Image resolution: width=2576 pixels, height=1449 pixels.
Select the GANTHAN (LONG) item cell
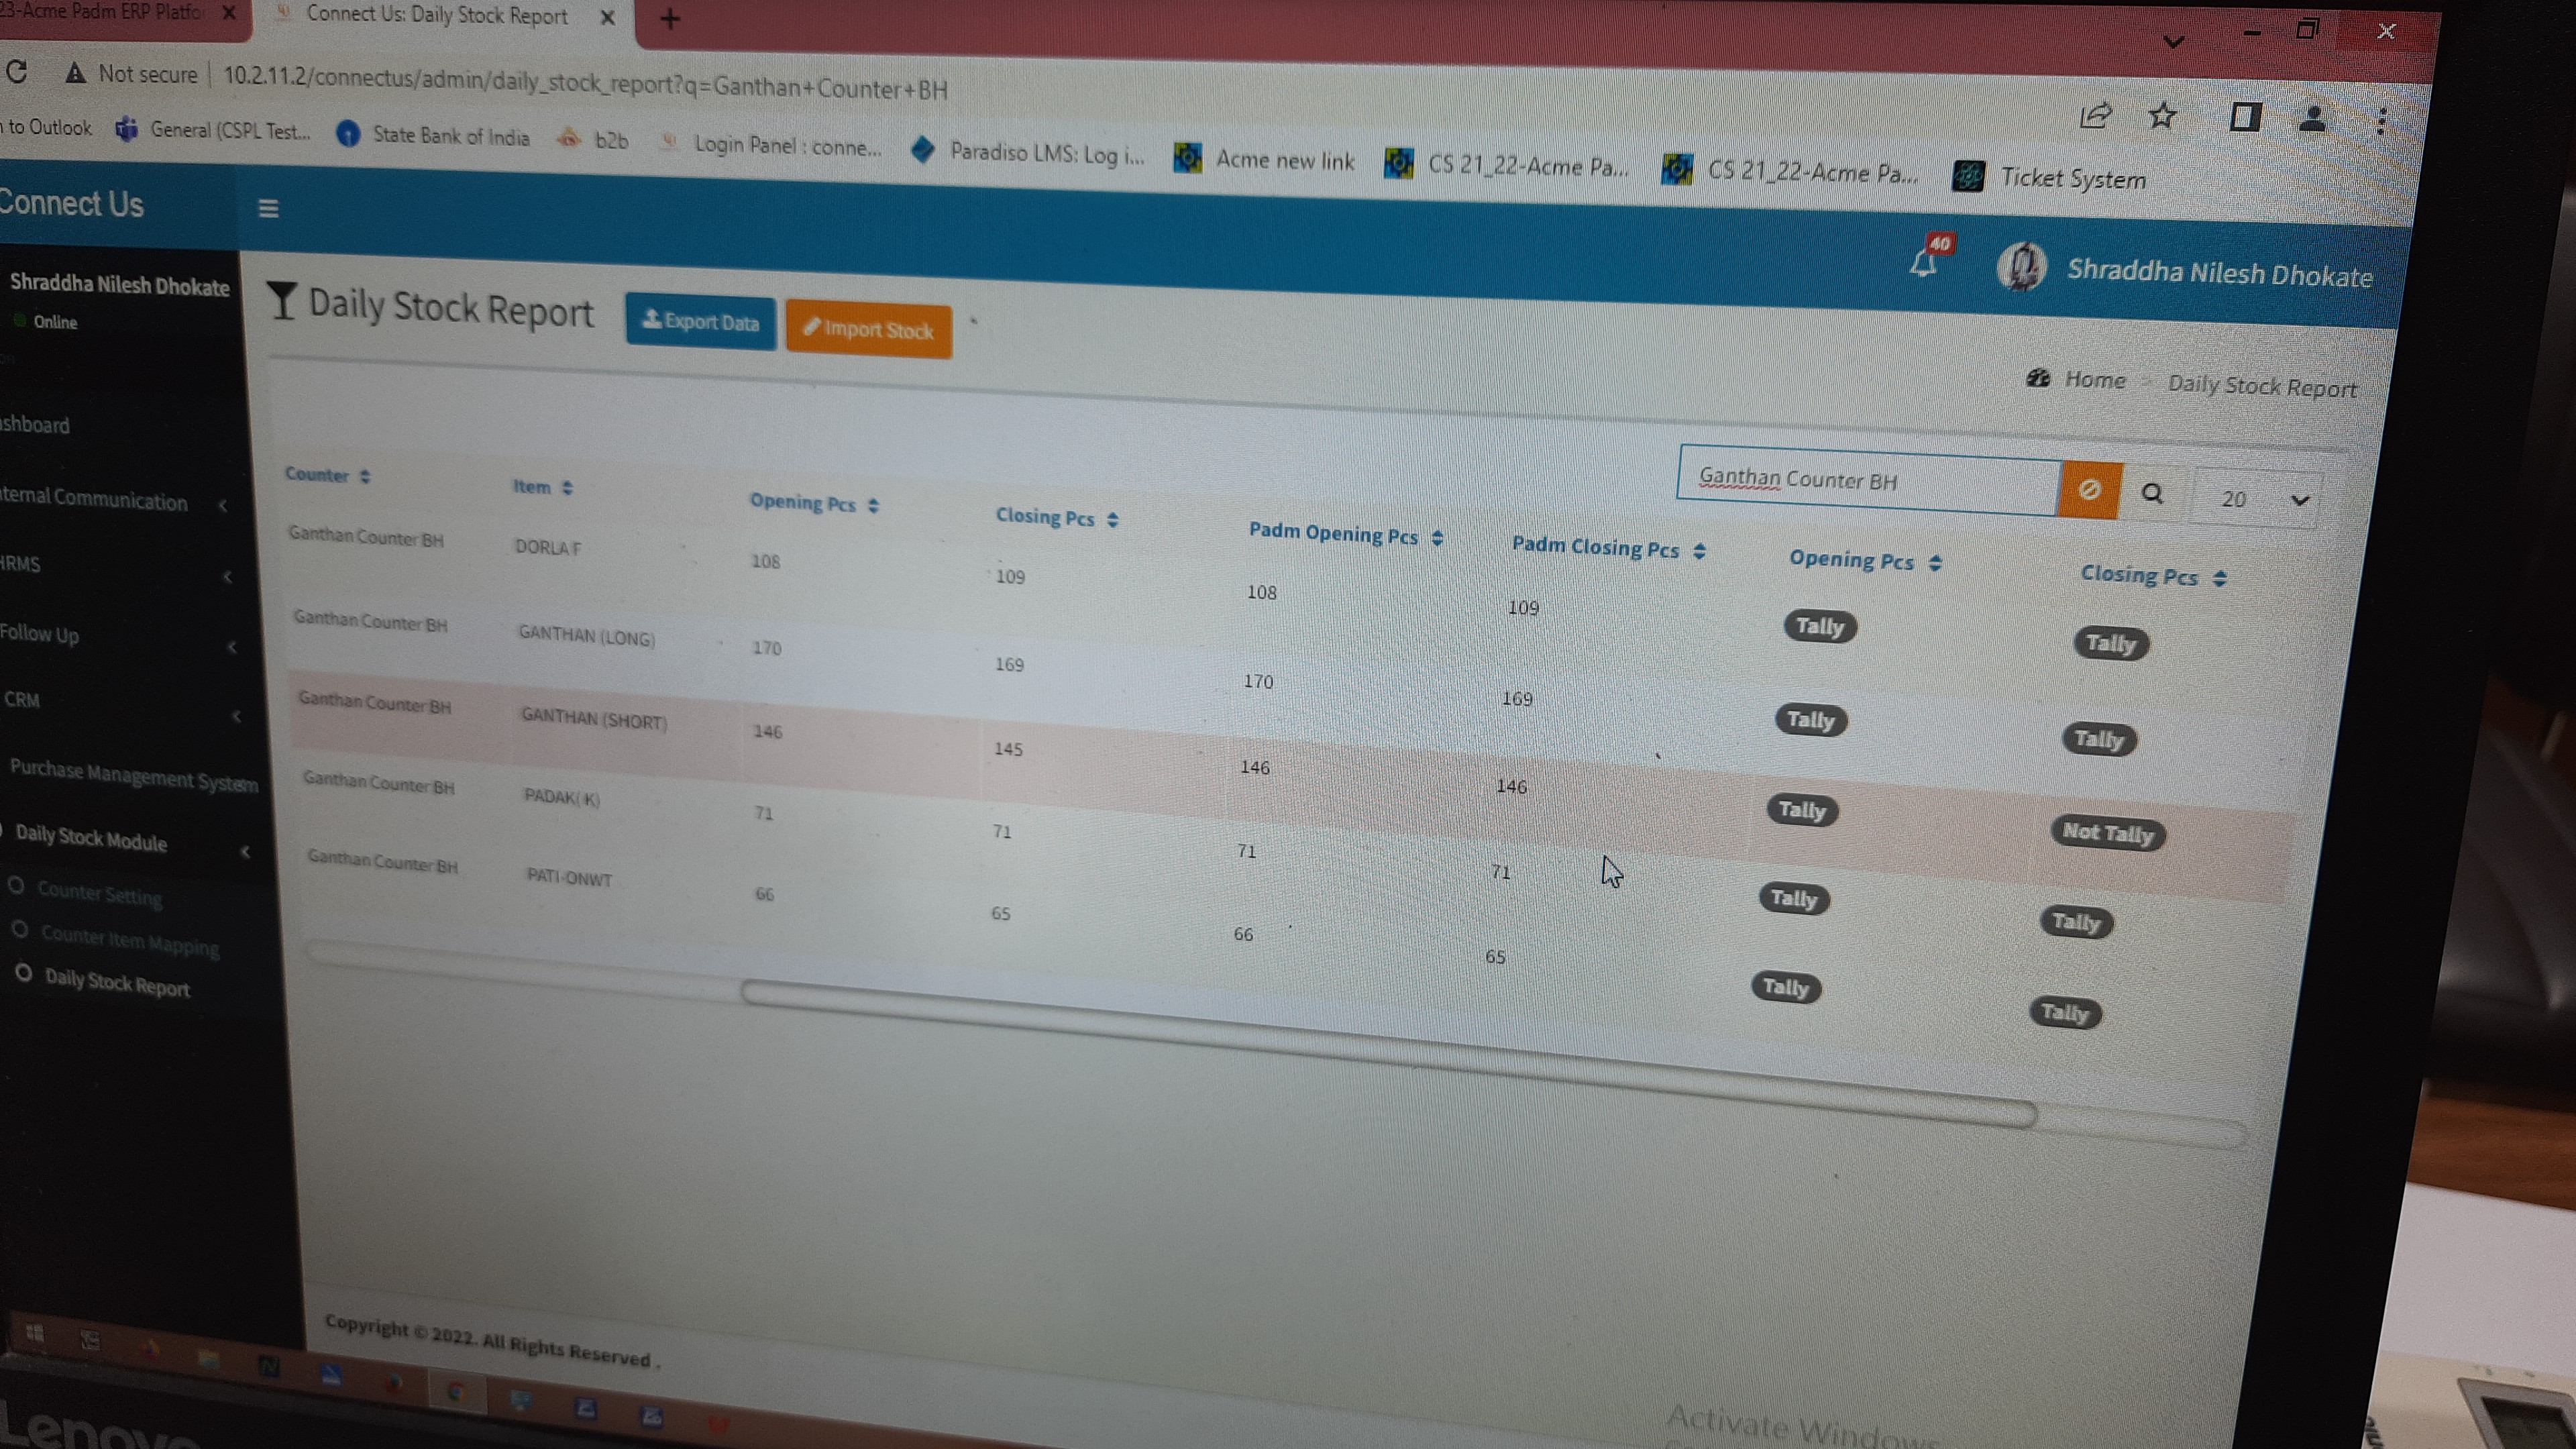(x=586, y=636)
